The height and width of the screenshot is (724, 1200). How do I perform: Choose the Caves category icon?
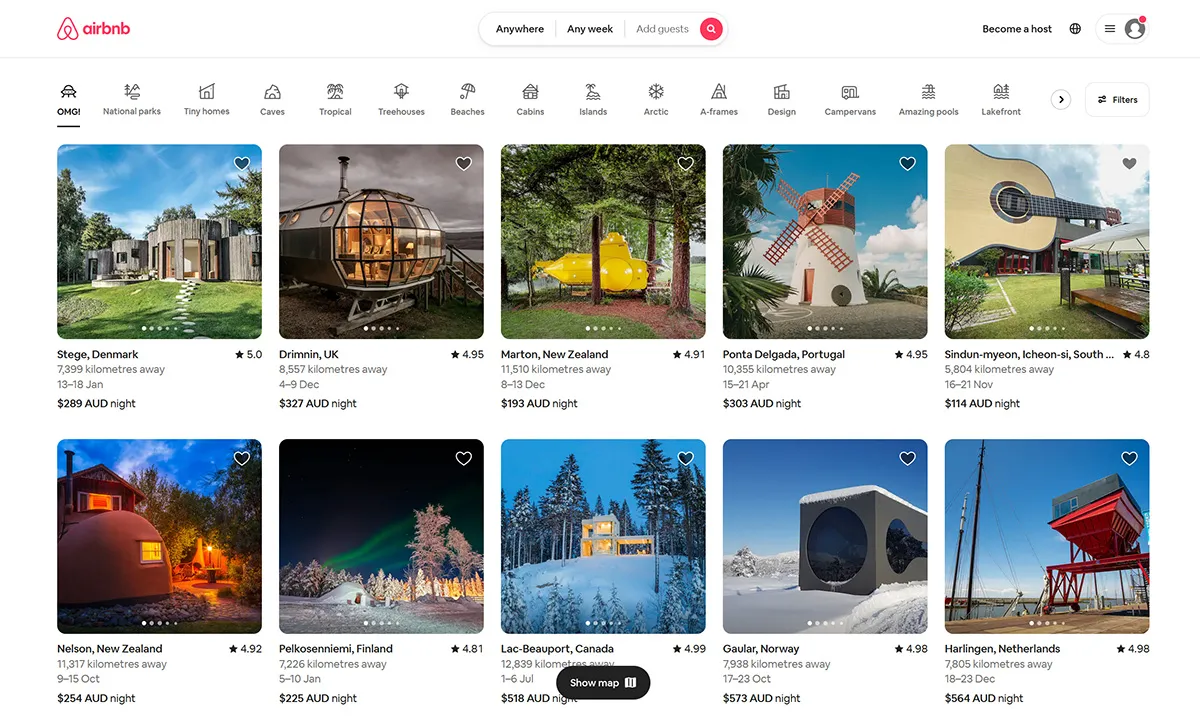[x=272, y=92]
